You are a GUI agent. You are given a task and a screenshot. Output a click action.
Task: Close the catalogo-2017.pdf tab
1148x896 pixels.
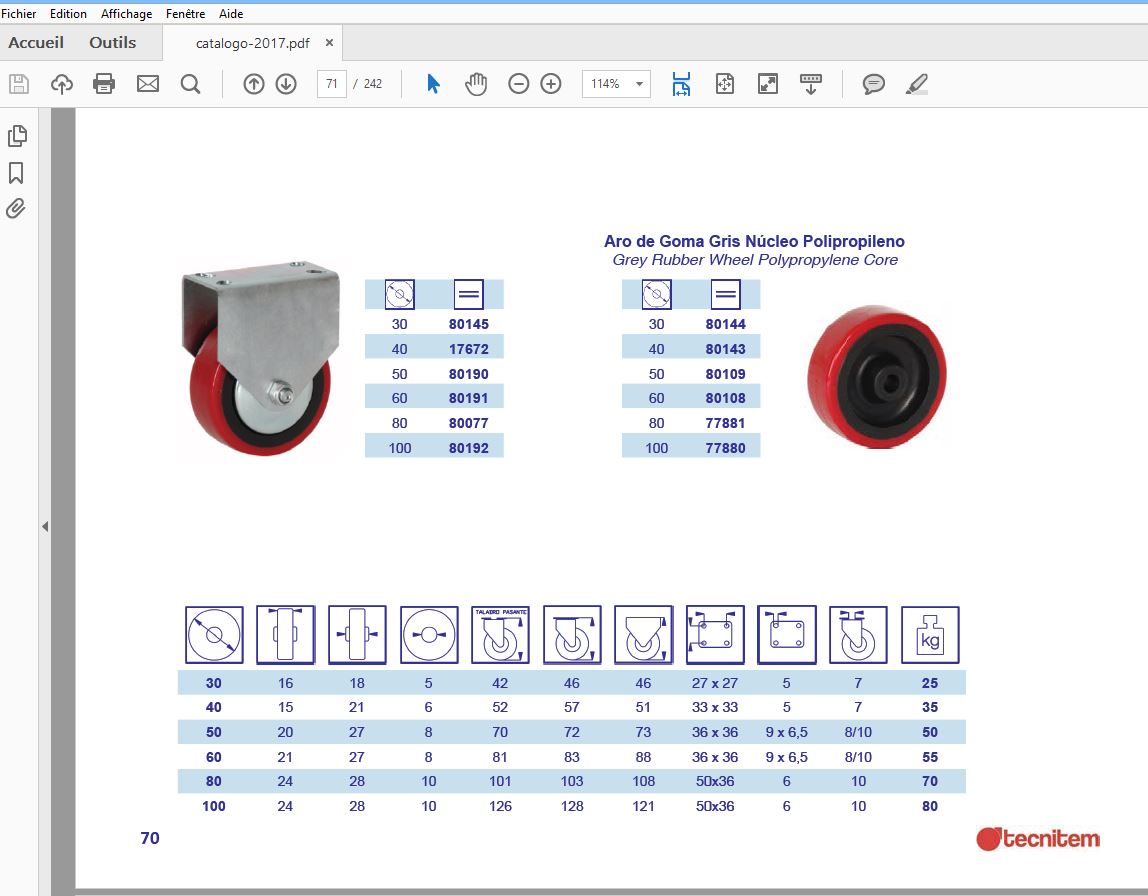click(x=329, y=42)
